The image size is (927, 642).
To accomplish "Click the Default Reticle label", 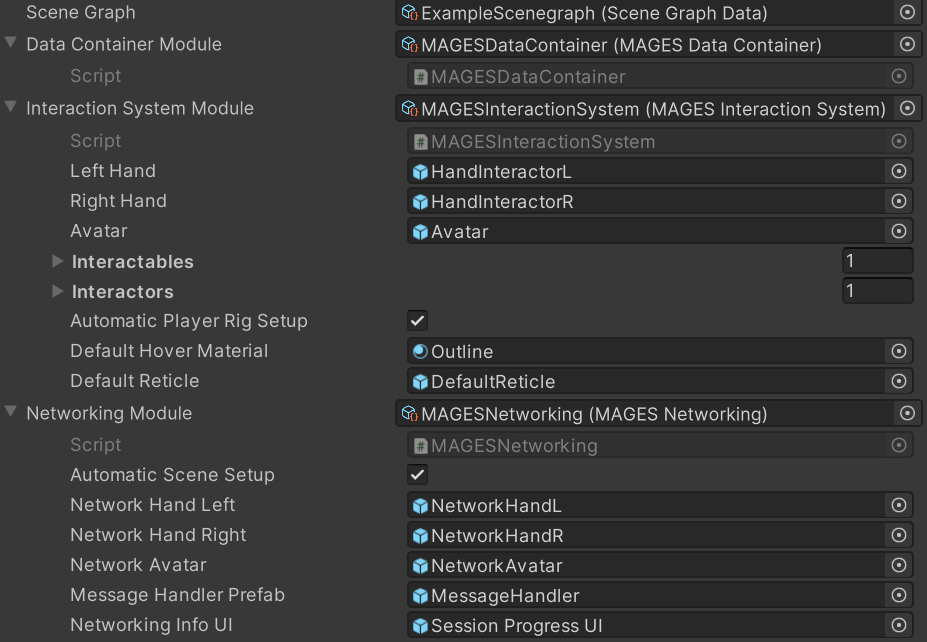I will (135, 381).
